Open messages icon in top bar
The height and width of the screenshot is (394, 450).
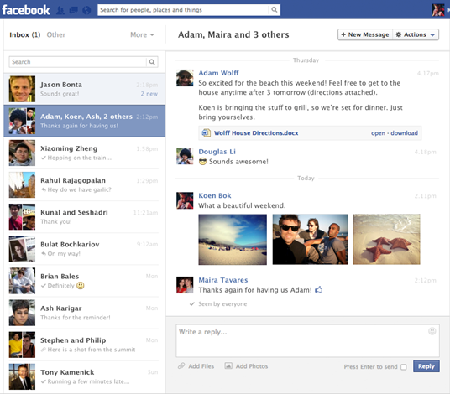coord(73,10)
